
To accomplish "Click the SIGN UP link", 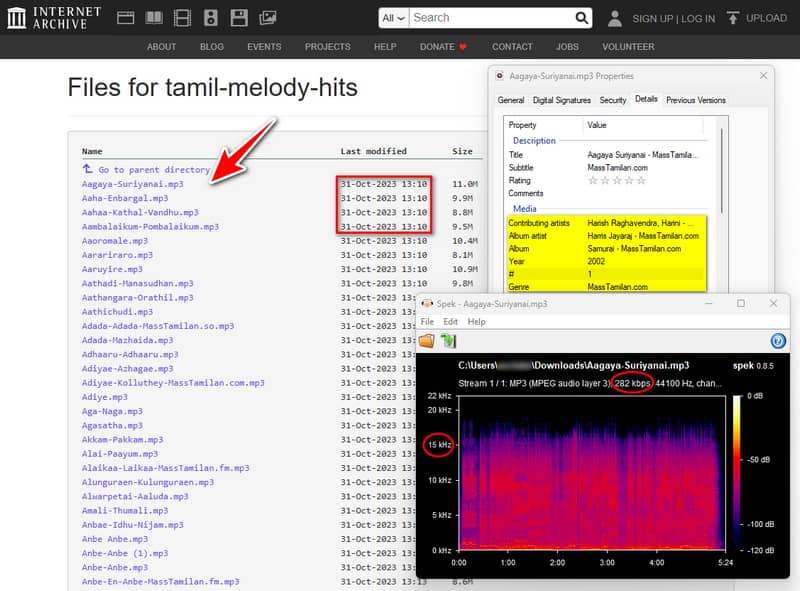I will [653, 19].
